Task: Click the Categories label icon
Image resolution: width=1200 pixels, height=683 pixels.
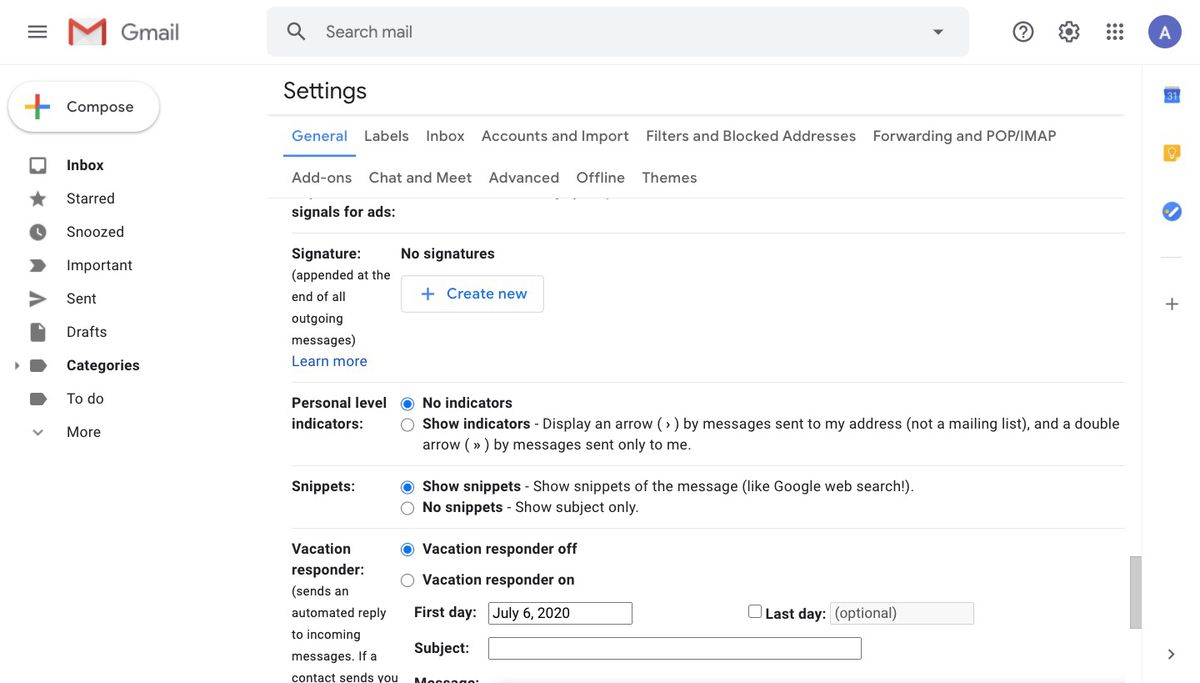Action: pyautogui.click(x=38, y=365)
